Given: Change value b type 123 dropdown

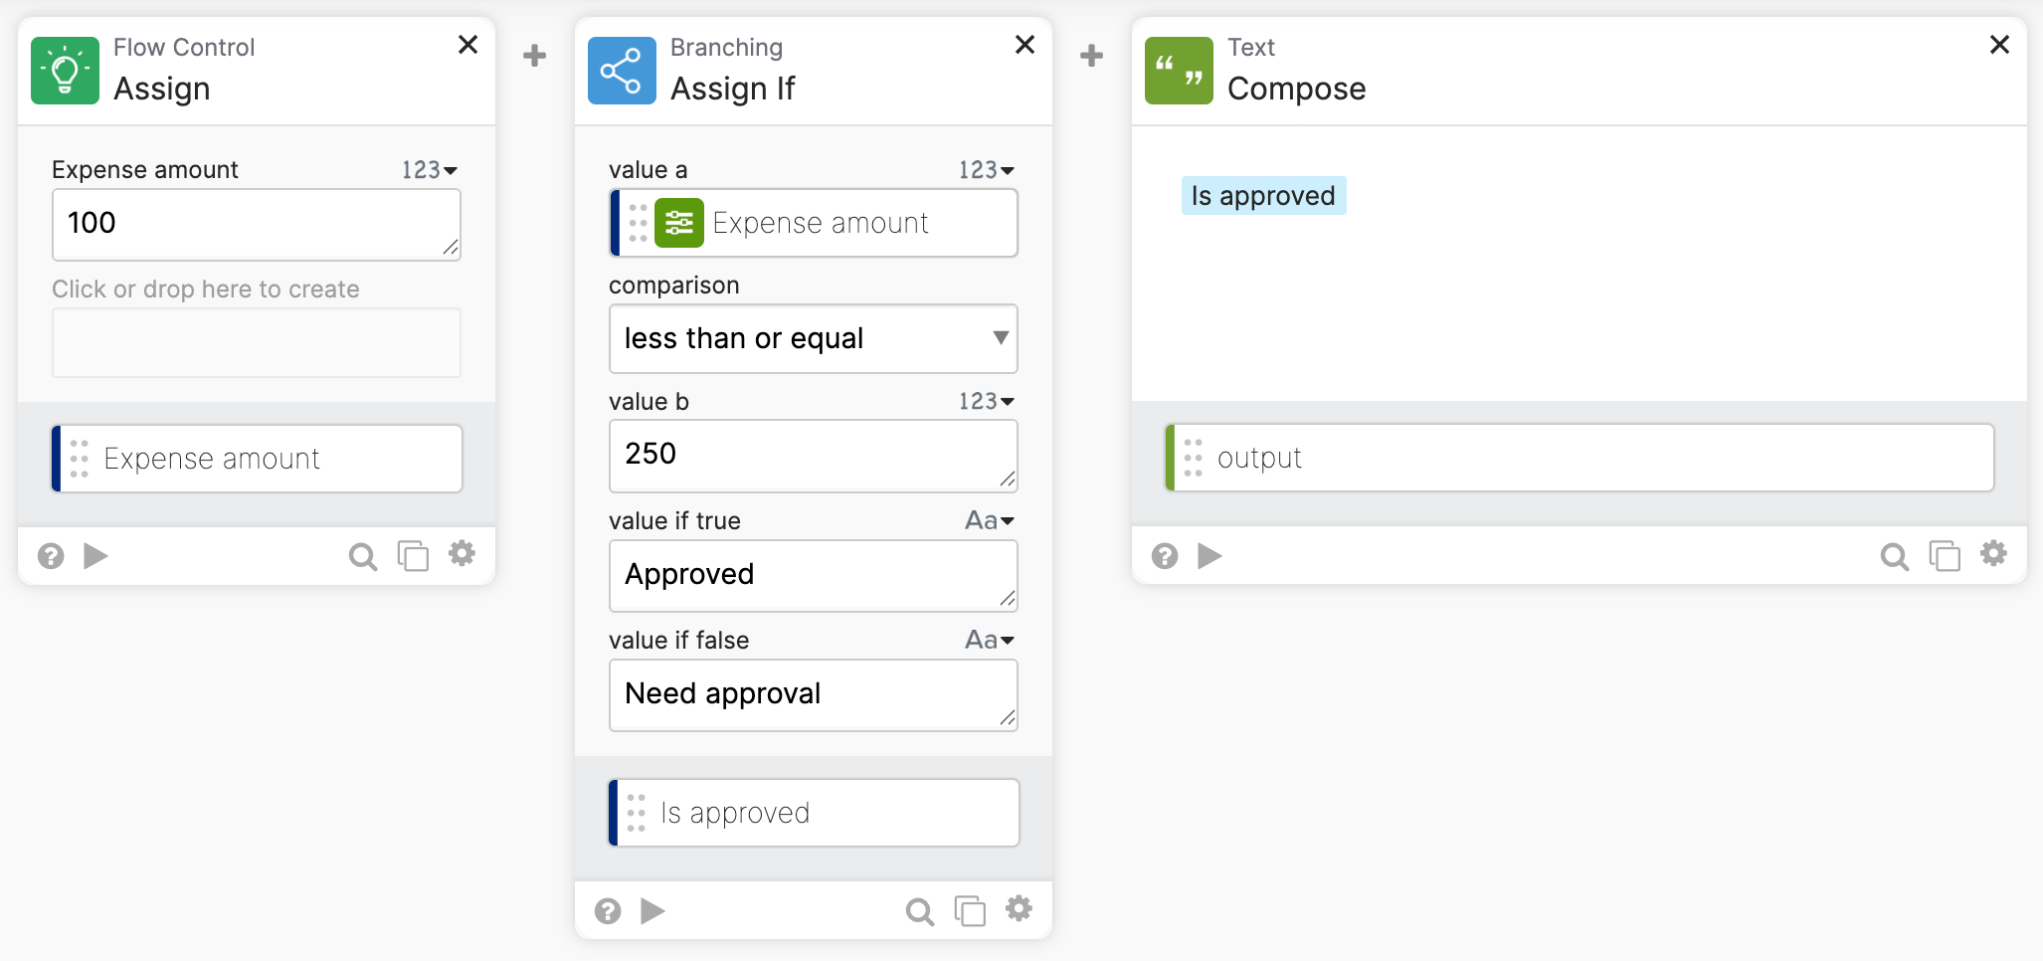Looking at the screenshot, I should [x=987, y=401].
